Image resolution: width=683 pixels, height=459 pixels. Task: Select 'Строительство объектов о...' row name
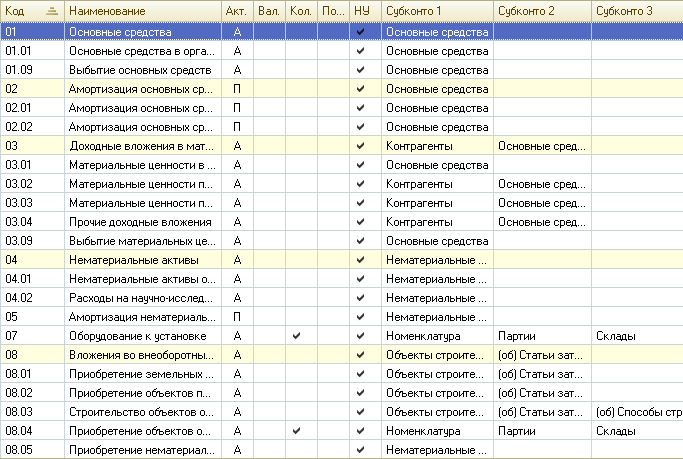pos(142,412)
